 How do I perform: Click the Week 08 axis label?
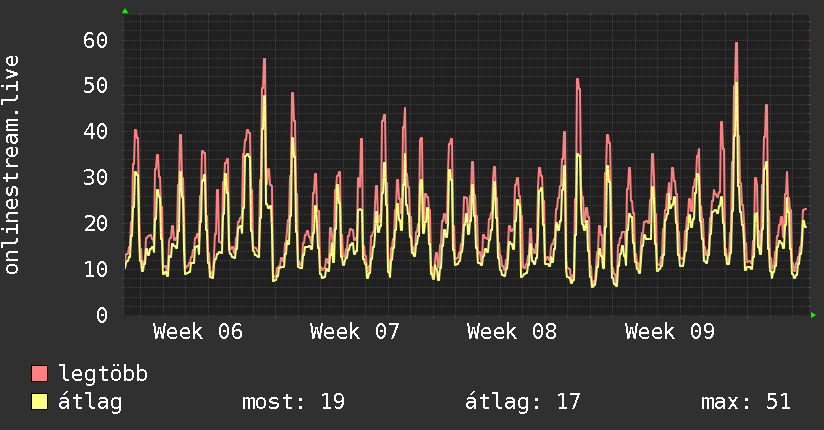tap(512, 332)
